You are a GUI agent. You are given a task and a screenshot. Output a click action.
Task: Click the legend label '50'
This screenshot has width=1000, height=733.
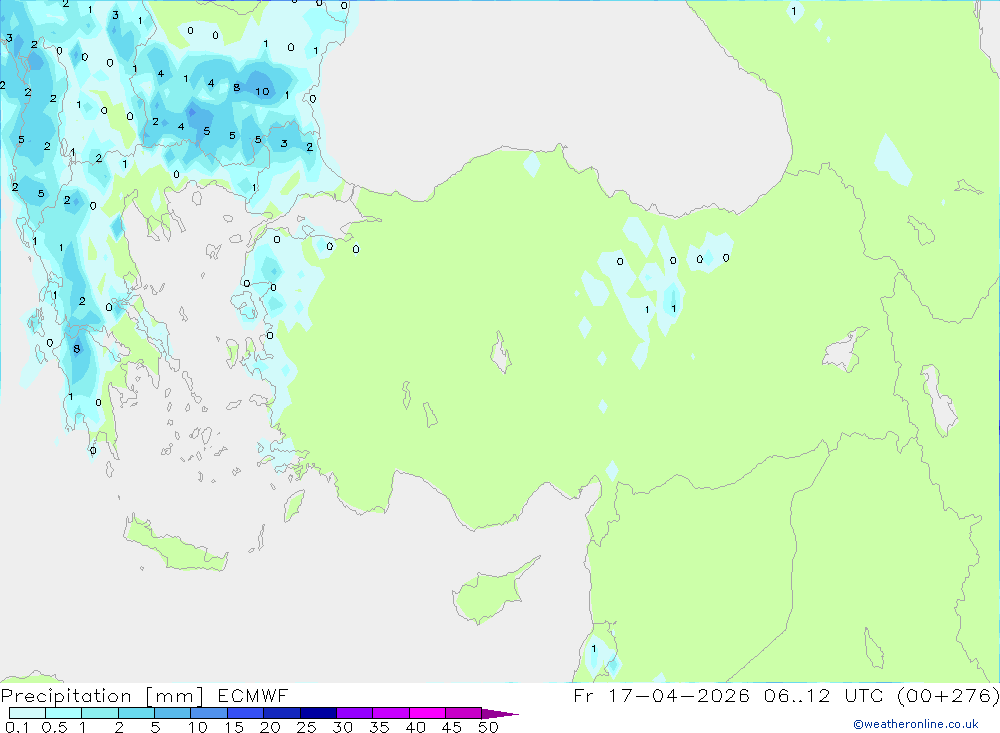tap(488, 727)
